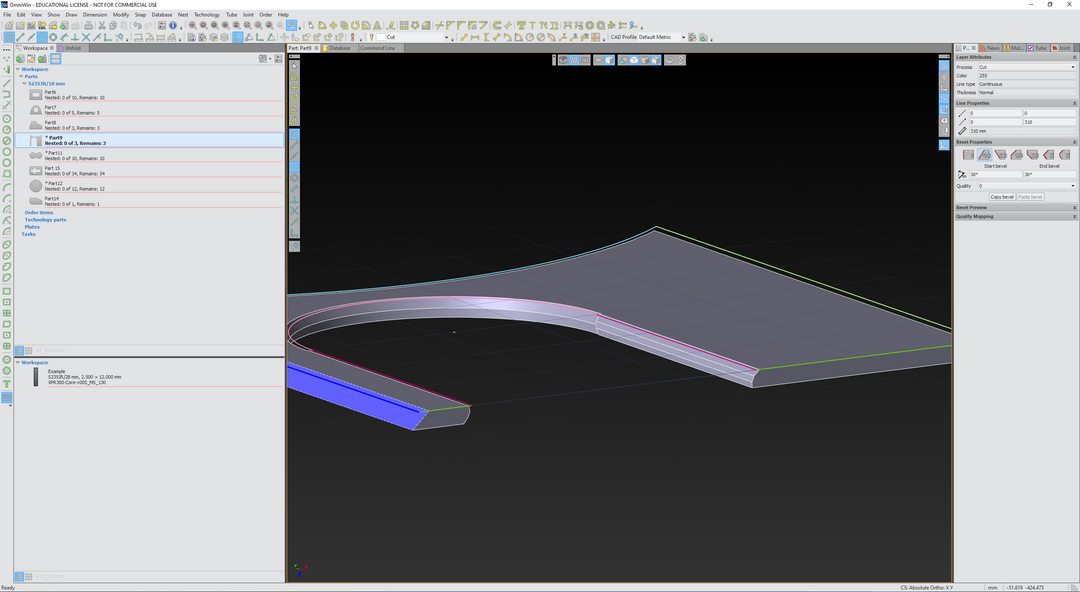Click the Print icon in the top toolbar
Viewport: 1080px width, 592px height.
[x=89, y=25]
